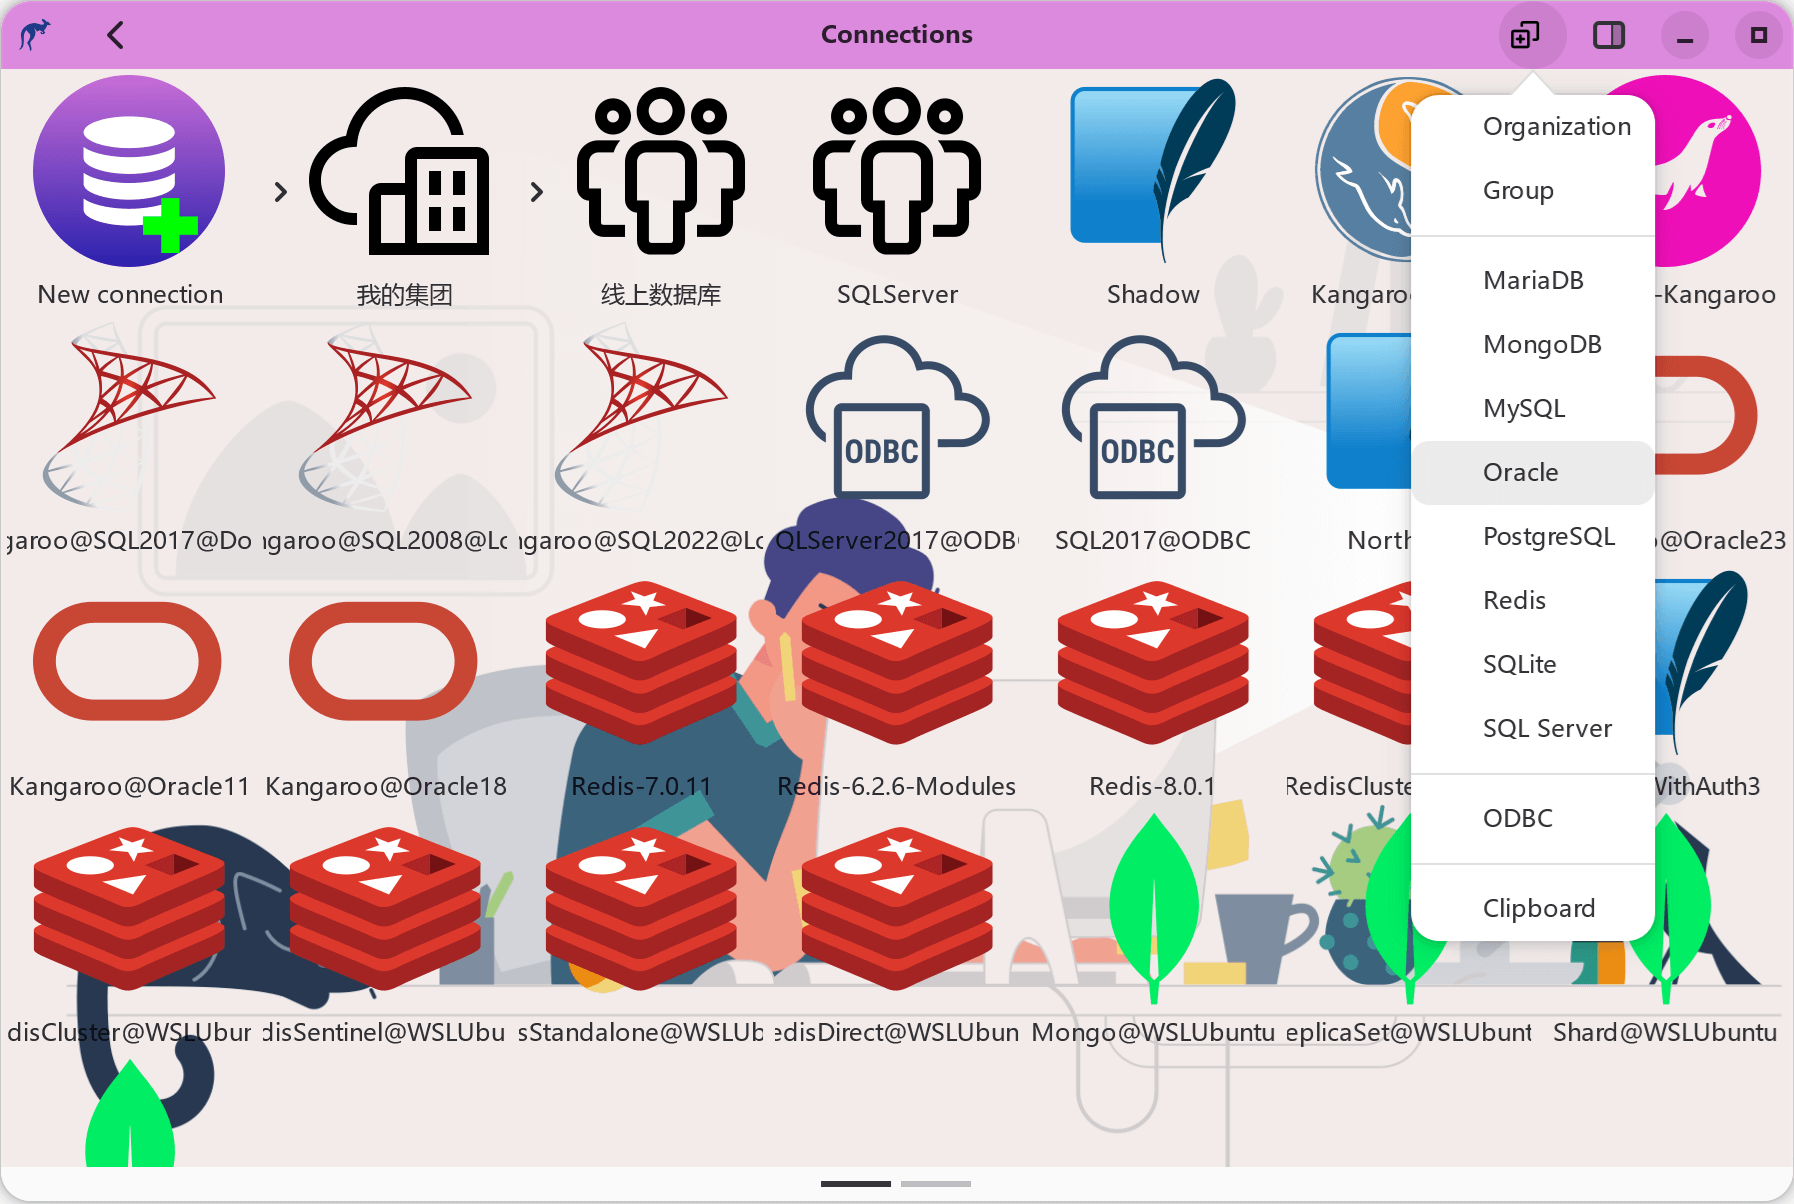1794x1204 pixels.
Task: Select Oracle from the connection type menu
Action: pos(1520,472)
